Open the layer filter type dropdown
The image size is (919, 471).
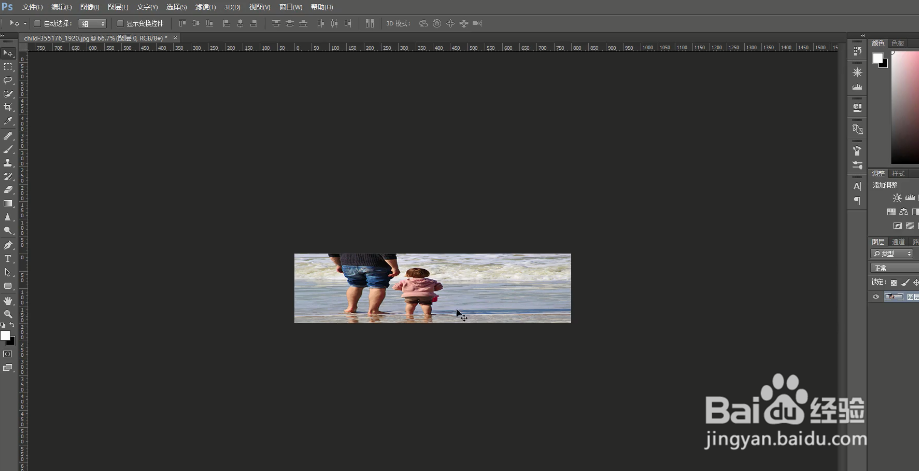coord(892,254)
